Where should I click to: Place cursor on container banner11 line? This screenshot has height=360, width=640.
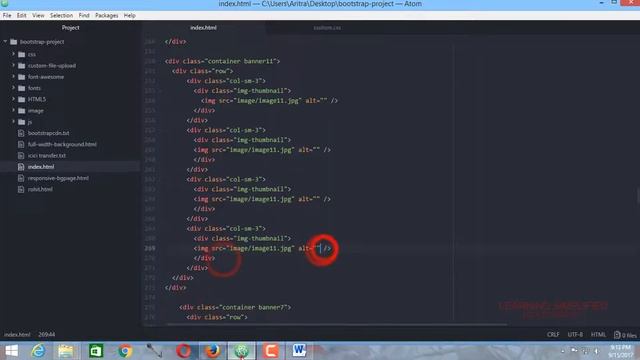pos(222,61)
